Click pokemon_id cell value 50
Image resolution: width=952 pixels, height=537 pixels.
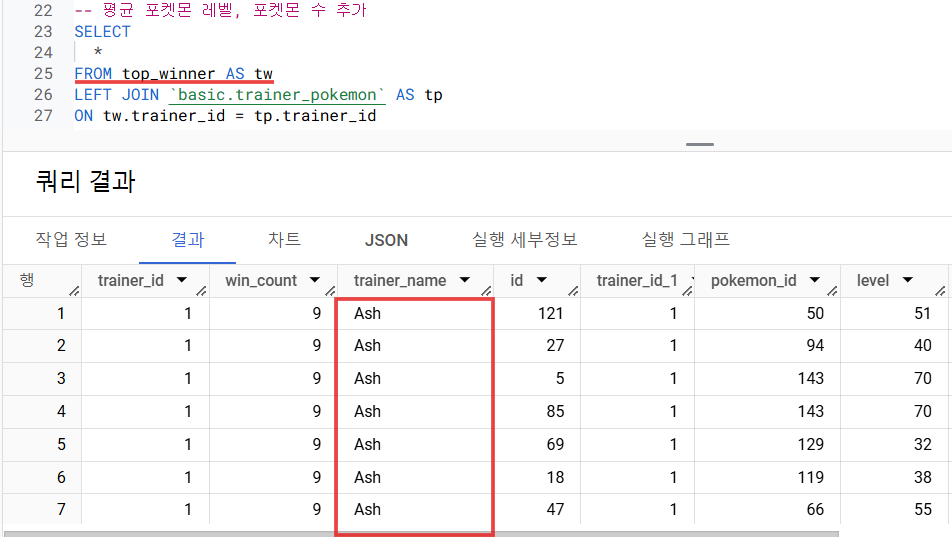coord(815,313)
